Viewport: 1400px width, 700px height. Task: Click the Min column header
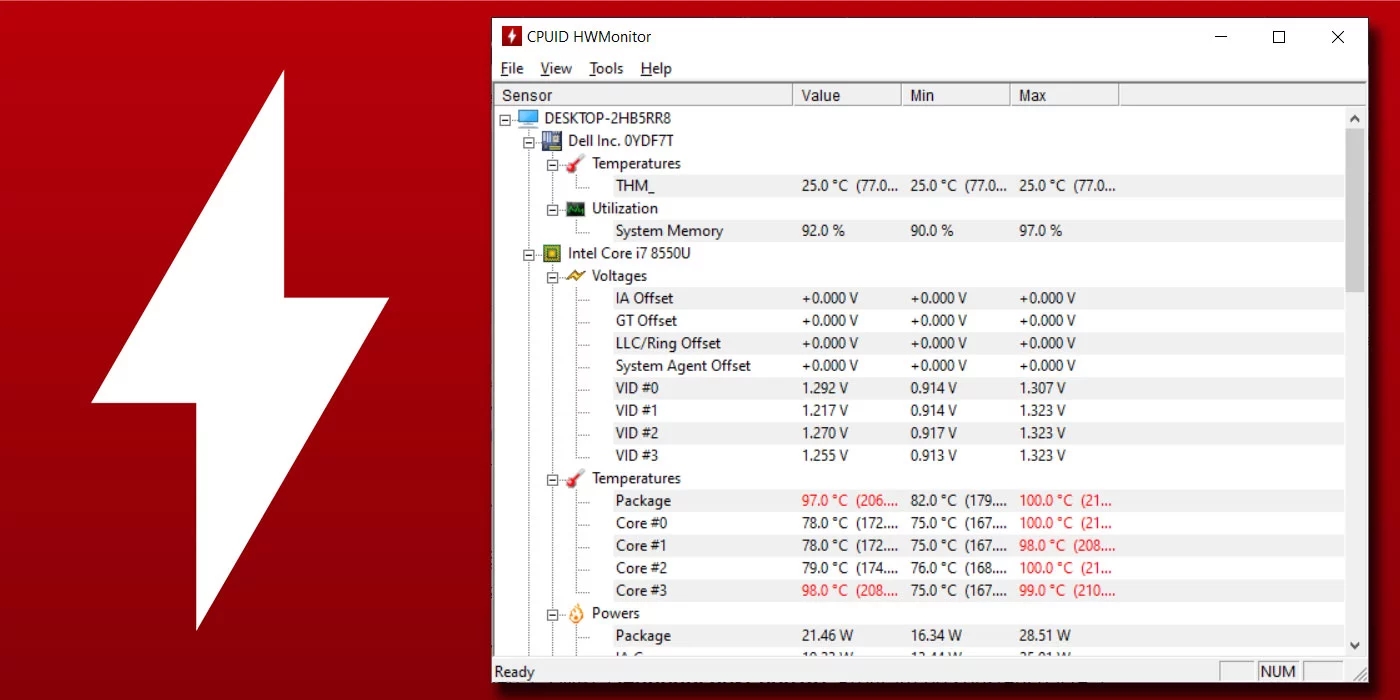tap(956, 95)
